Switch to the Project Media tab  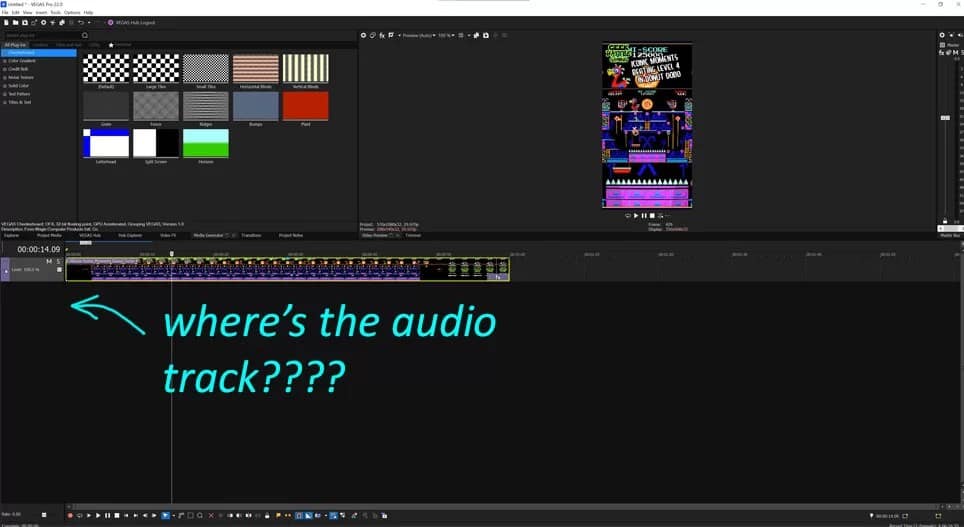(x=49, y=236)
